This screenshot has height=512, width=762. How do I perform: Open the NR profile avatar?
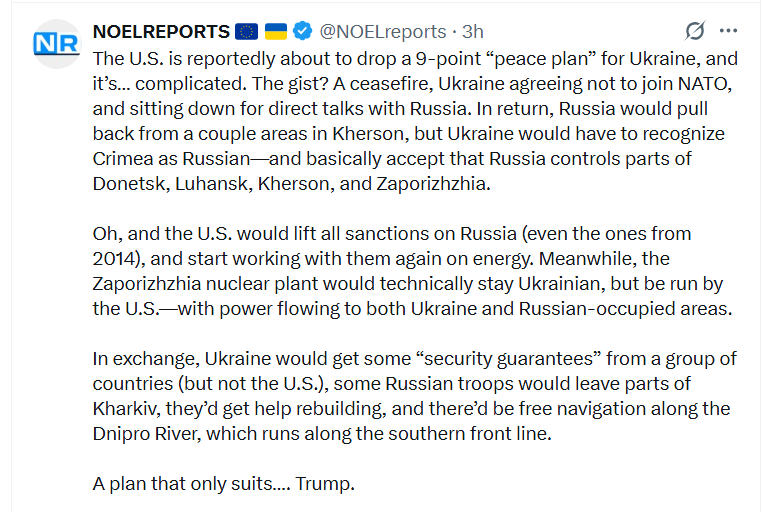click(56, 44)
